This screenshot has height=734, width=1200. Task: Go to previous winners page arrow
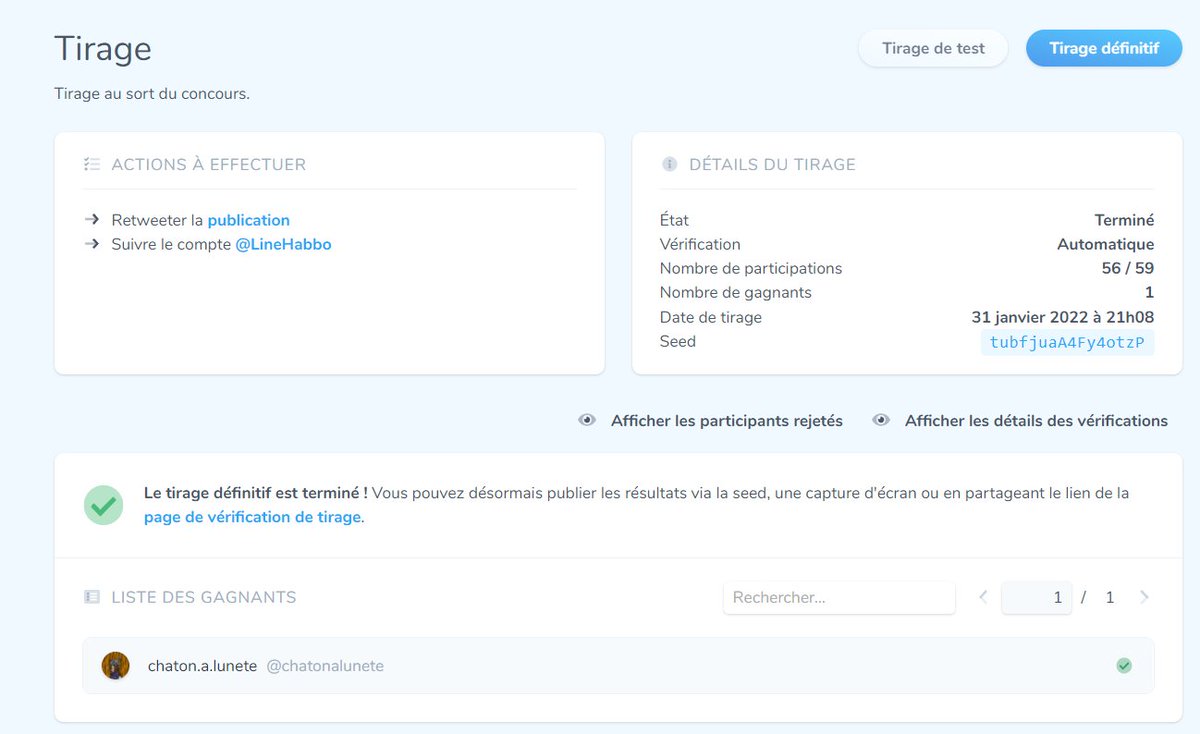983,597
